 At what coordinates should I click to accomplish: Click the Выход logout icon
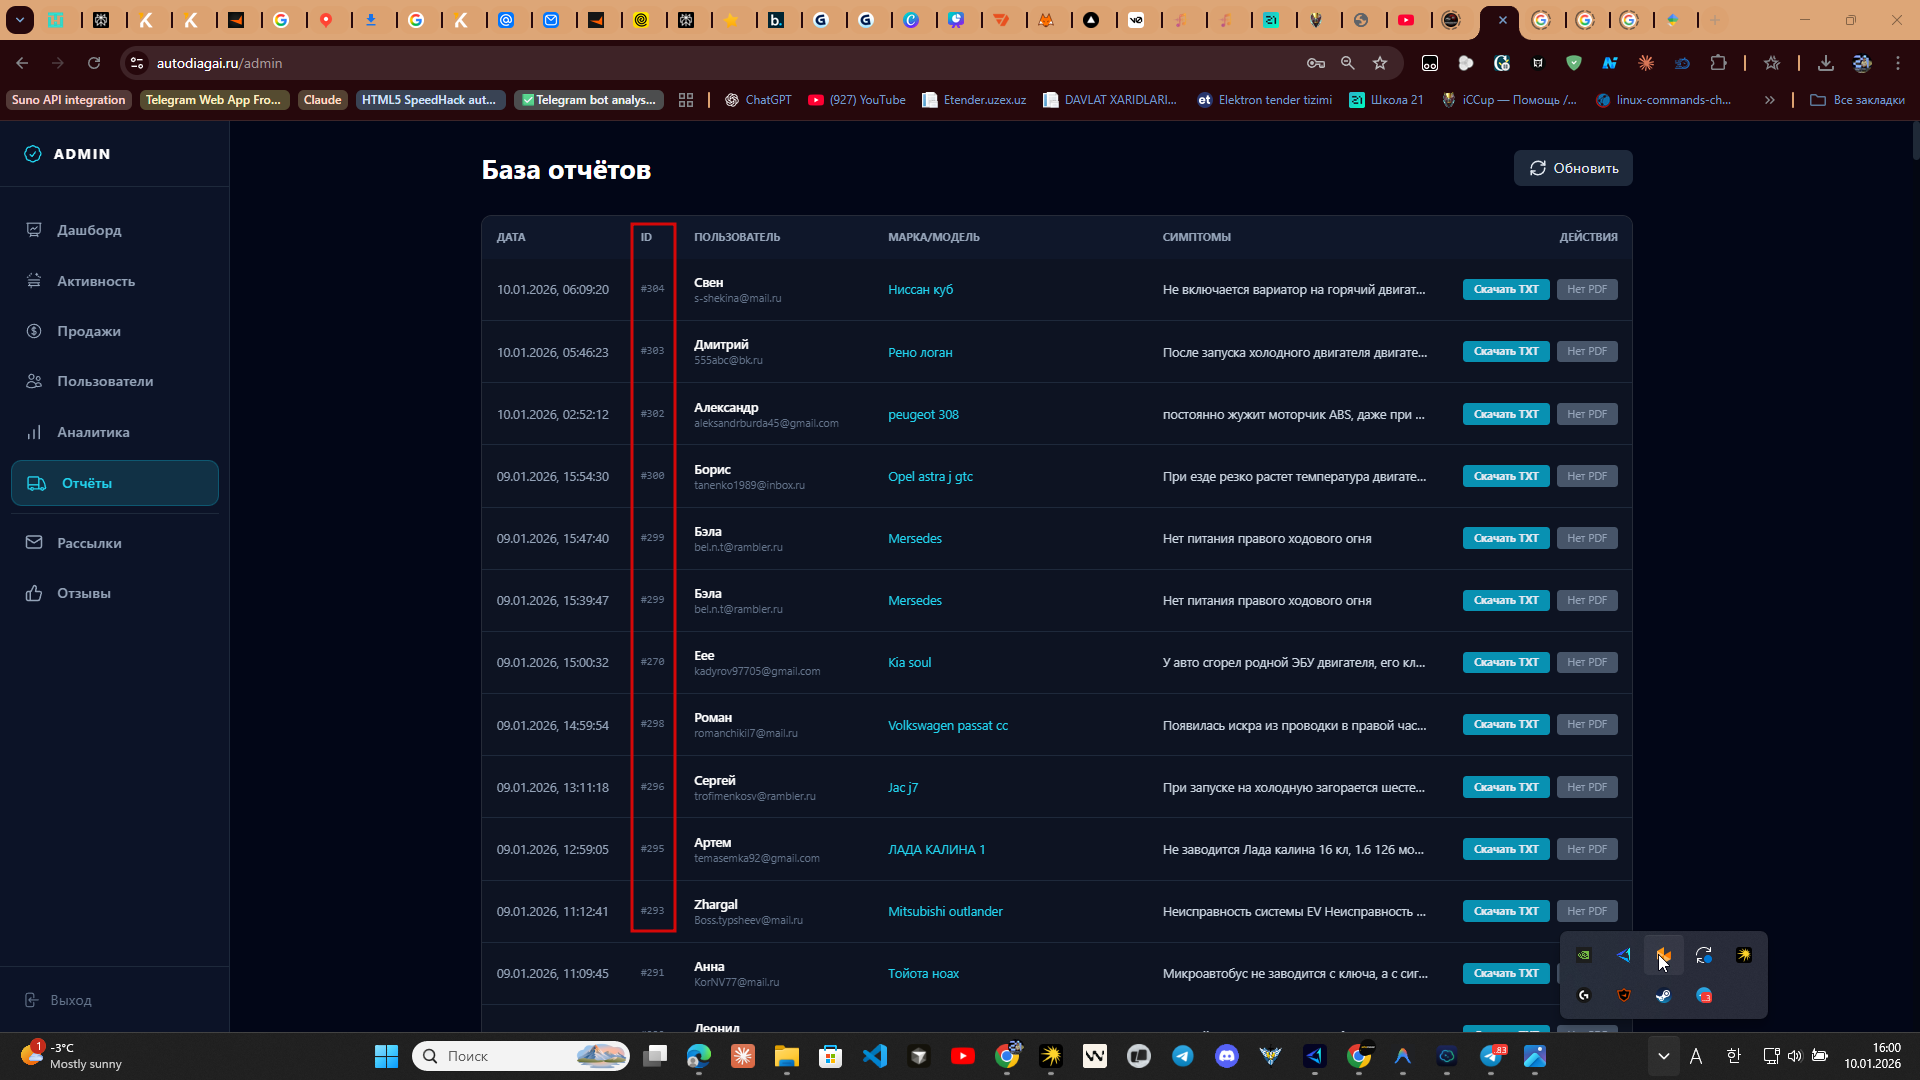(x=32, y=1000)
